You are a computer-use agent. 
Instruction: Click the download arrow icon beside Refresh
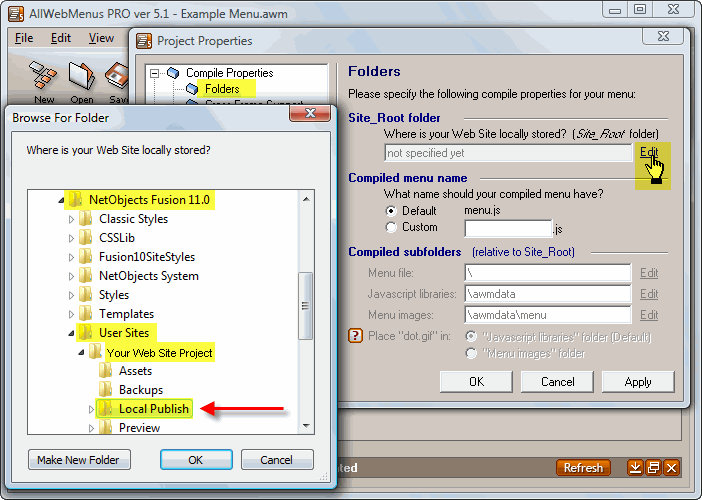point(635,468)
